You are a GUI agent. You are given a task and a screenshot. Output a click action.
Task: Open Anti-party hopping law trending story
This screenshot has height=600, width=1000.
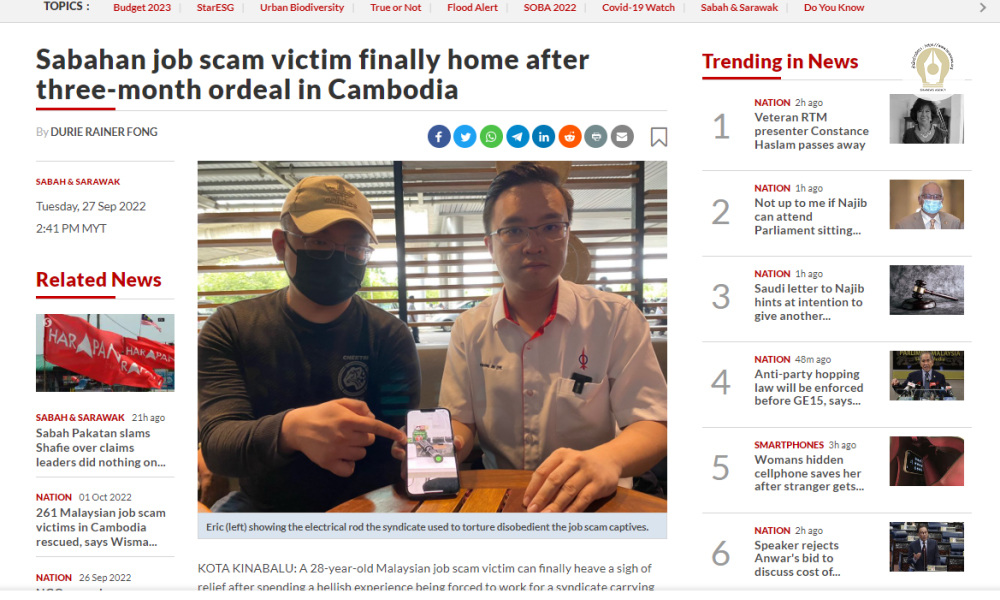[x=809, y=387]
